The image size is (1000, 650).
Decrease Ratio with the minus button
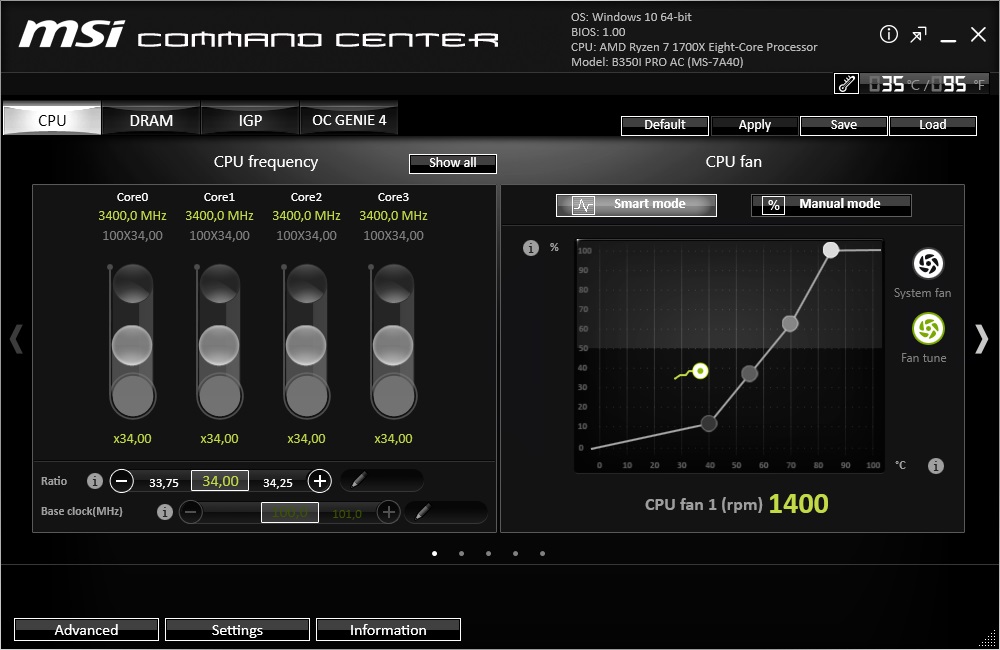(121, 480)
